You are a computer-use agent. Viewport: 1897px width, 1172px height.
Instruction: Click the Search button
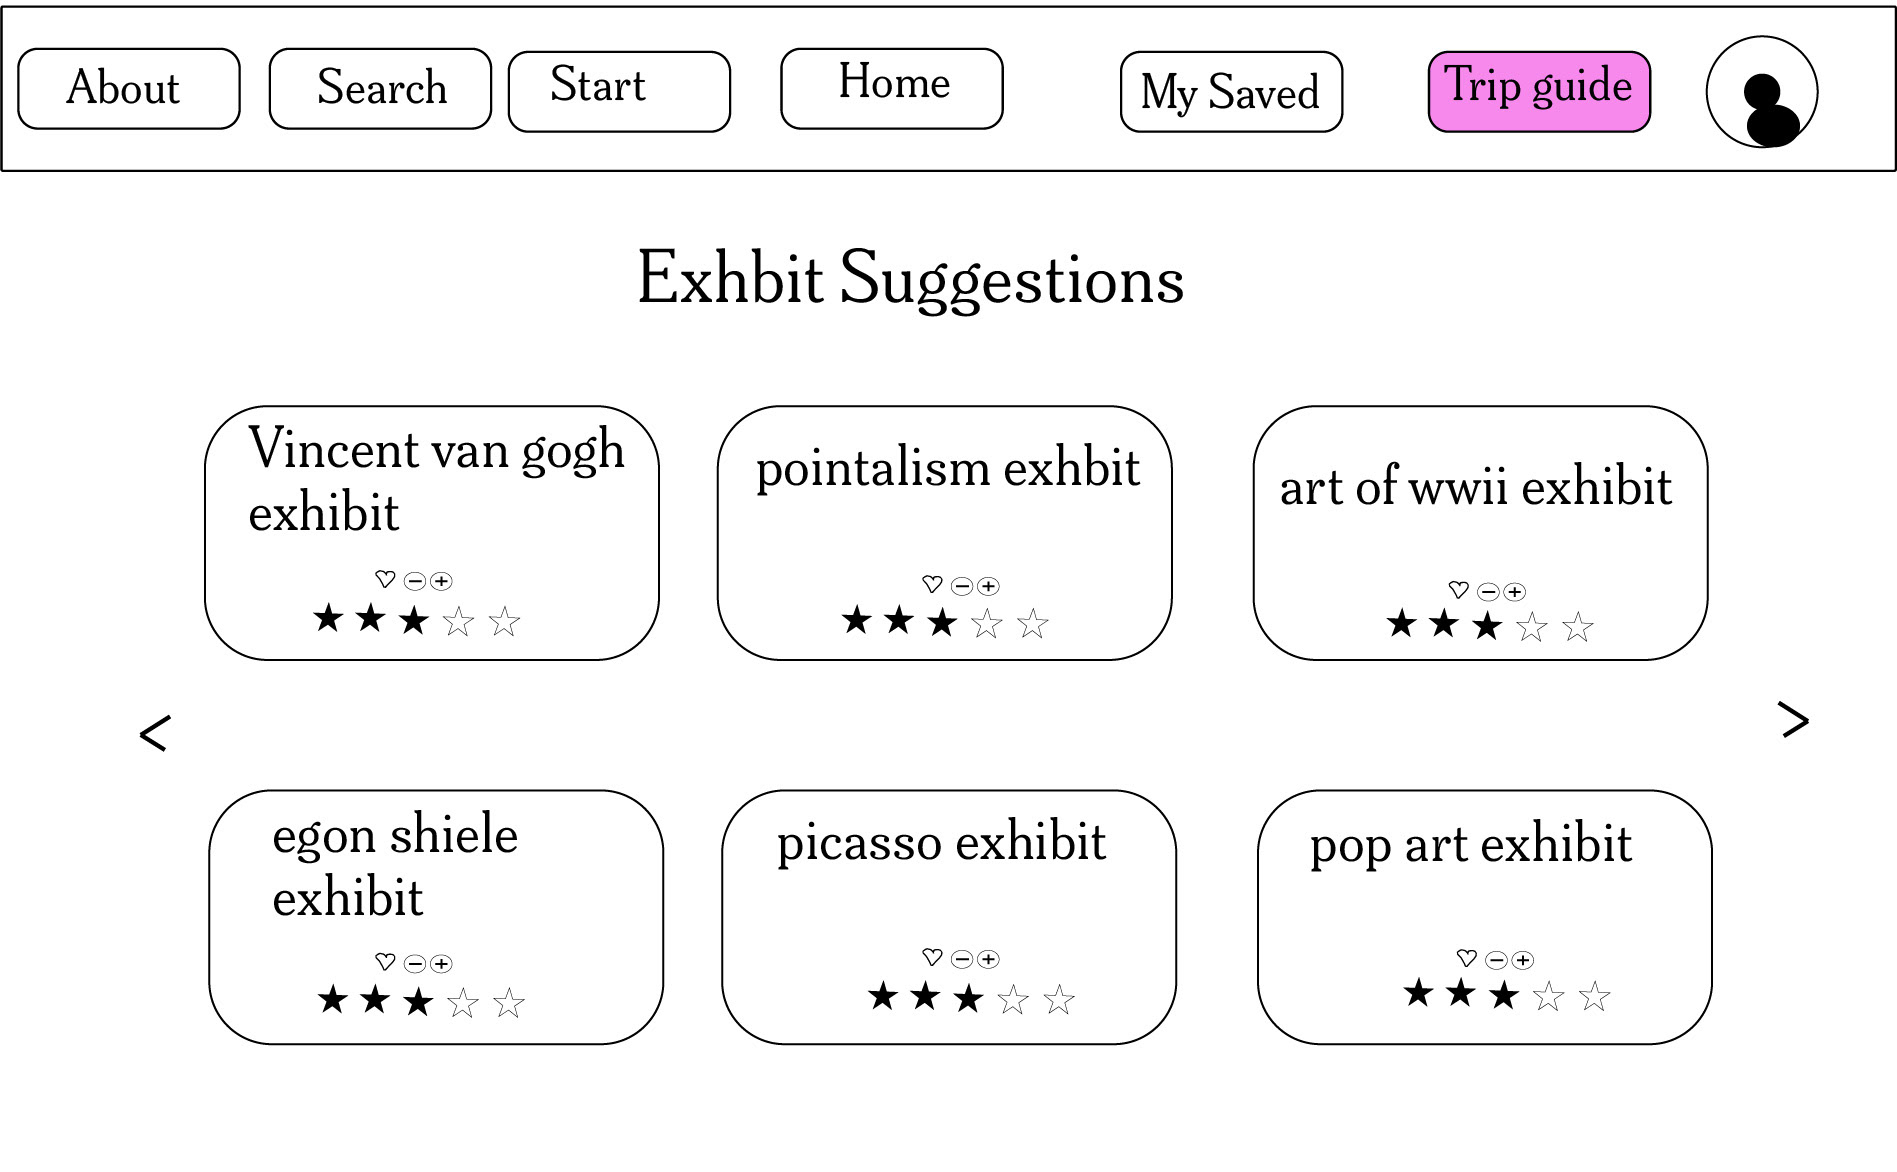point(380,89)
